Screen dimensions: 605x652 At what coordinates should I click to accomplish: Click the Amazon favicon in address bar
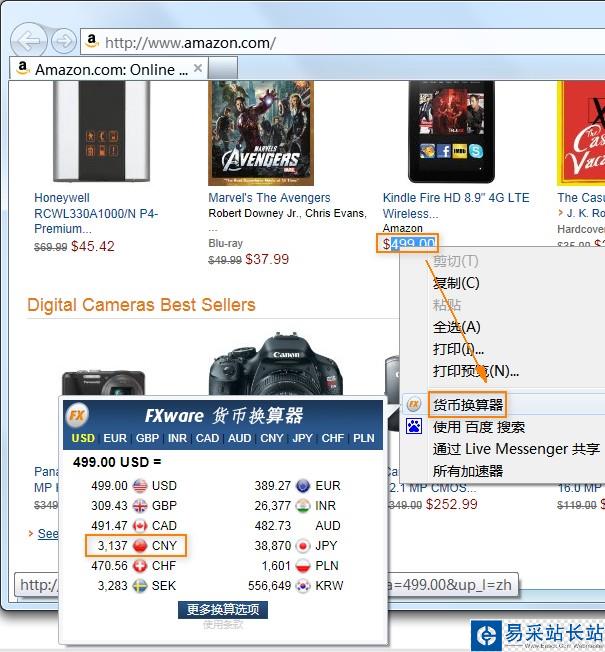[91, 41]
